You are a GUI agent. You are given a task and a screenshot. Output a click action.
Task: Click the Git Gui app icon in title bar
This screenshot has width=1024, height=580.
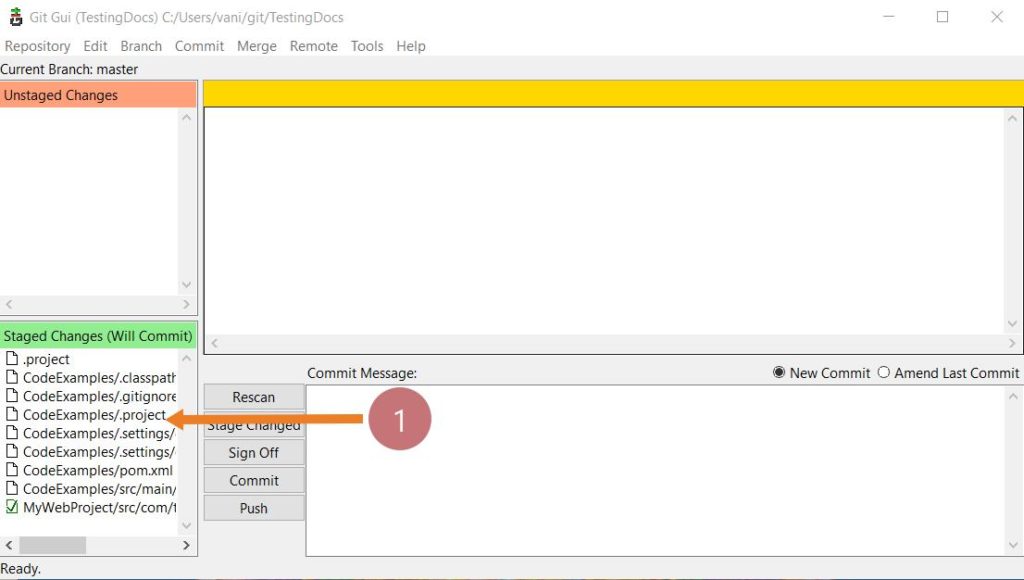(15, 17)
